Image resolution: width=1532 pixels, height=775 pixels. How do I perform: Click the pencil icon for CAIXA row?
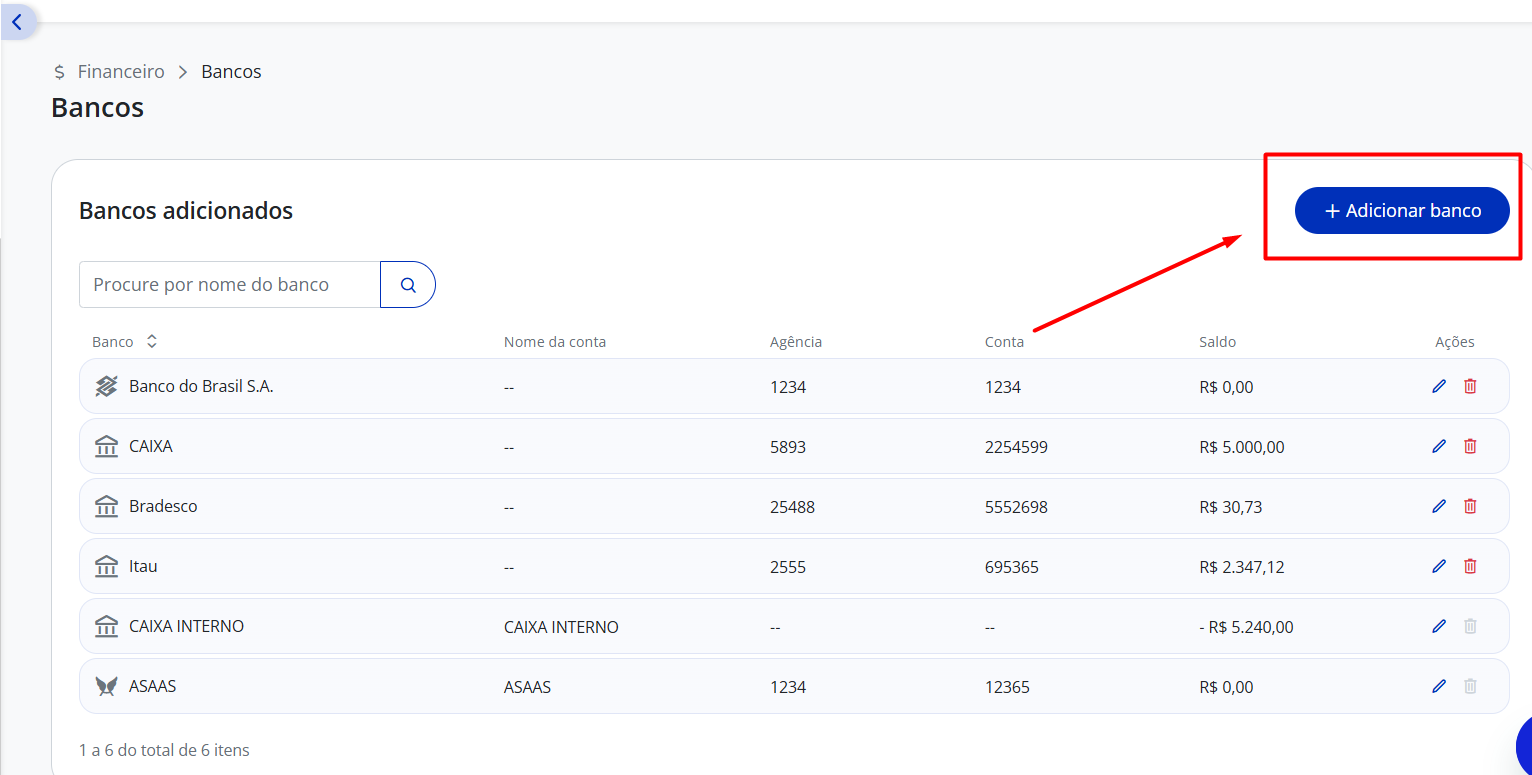(1439, 446)
